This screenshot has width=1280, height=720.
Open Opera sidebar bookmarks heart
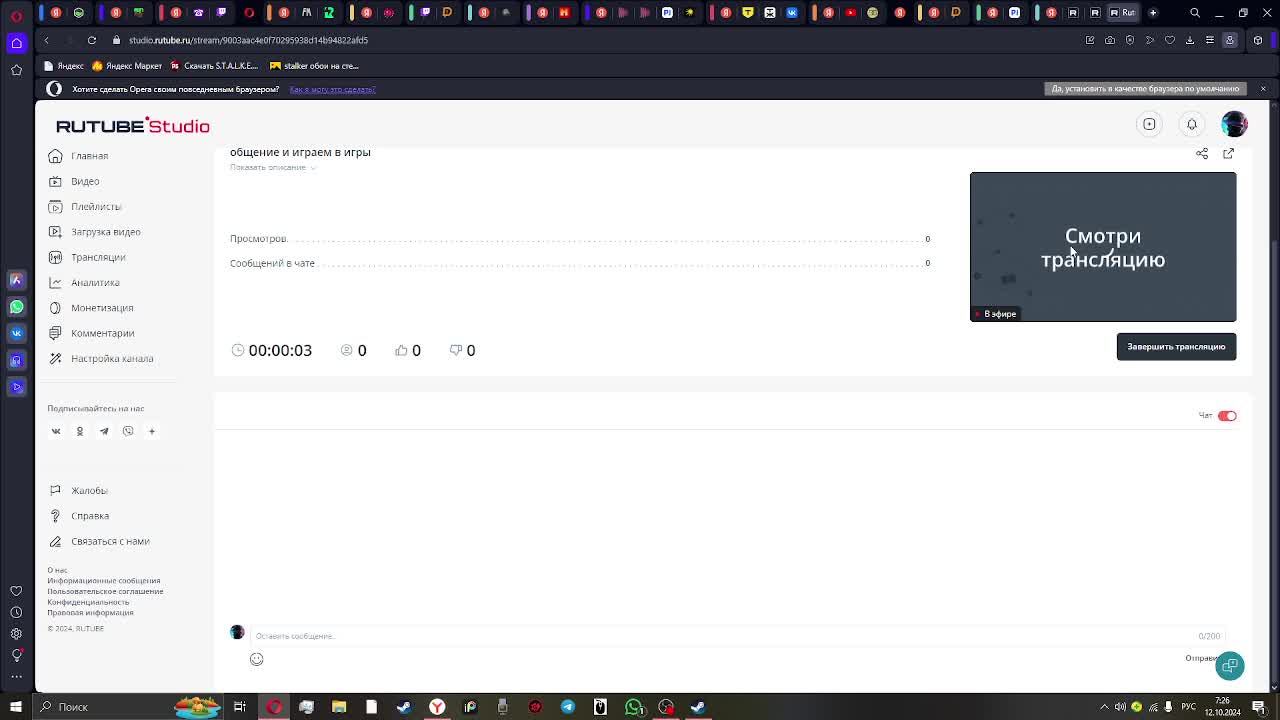(16, 591)
